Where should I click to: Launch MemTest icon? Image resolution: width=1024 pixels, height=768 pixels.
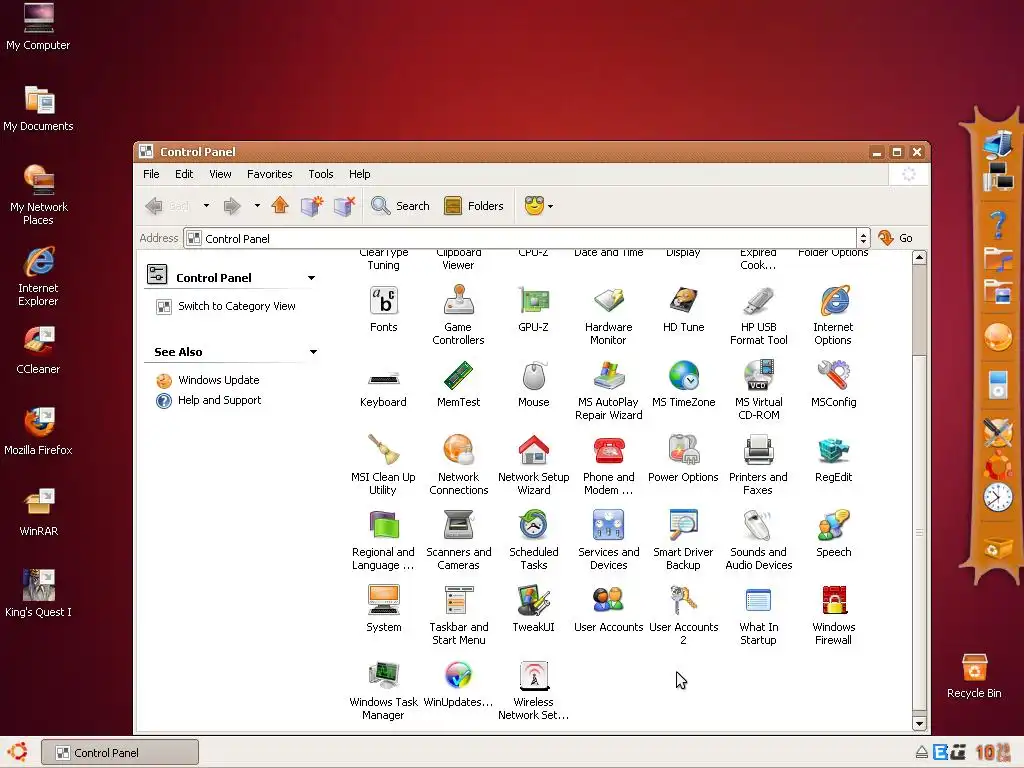point(458,384)
